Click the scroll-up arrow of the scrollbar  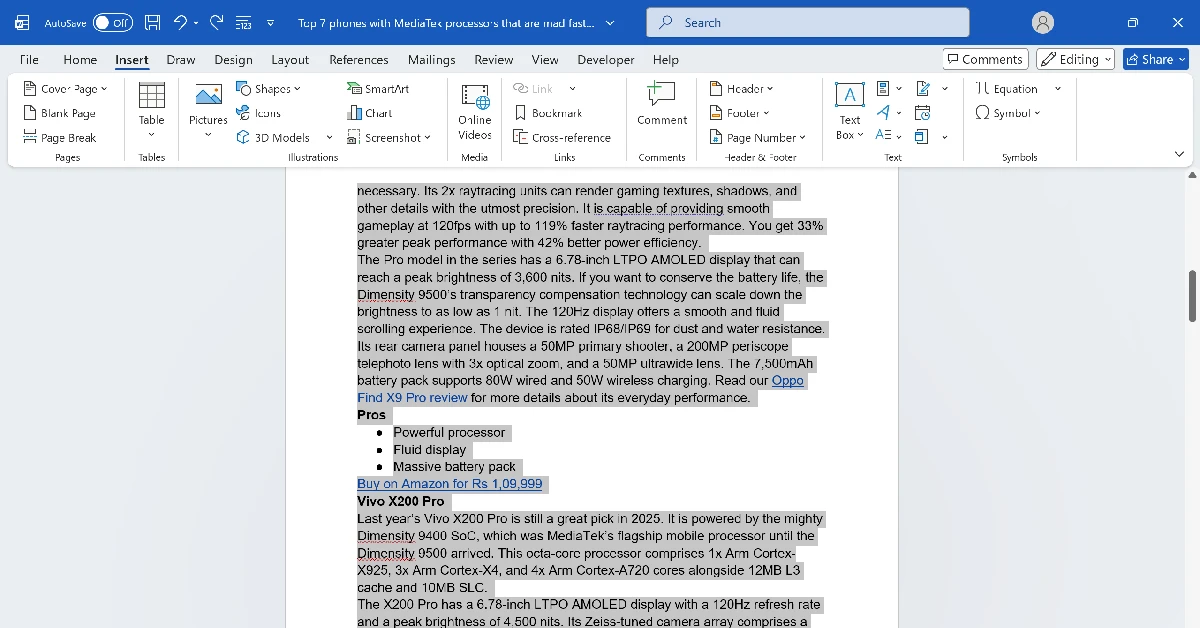click(x=1192, y=176)
